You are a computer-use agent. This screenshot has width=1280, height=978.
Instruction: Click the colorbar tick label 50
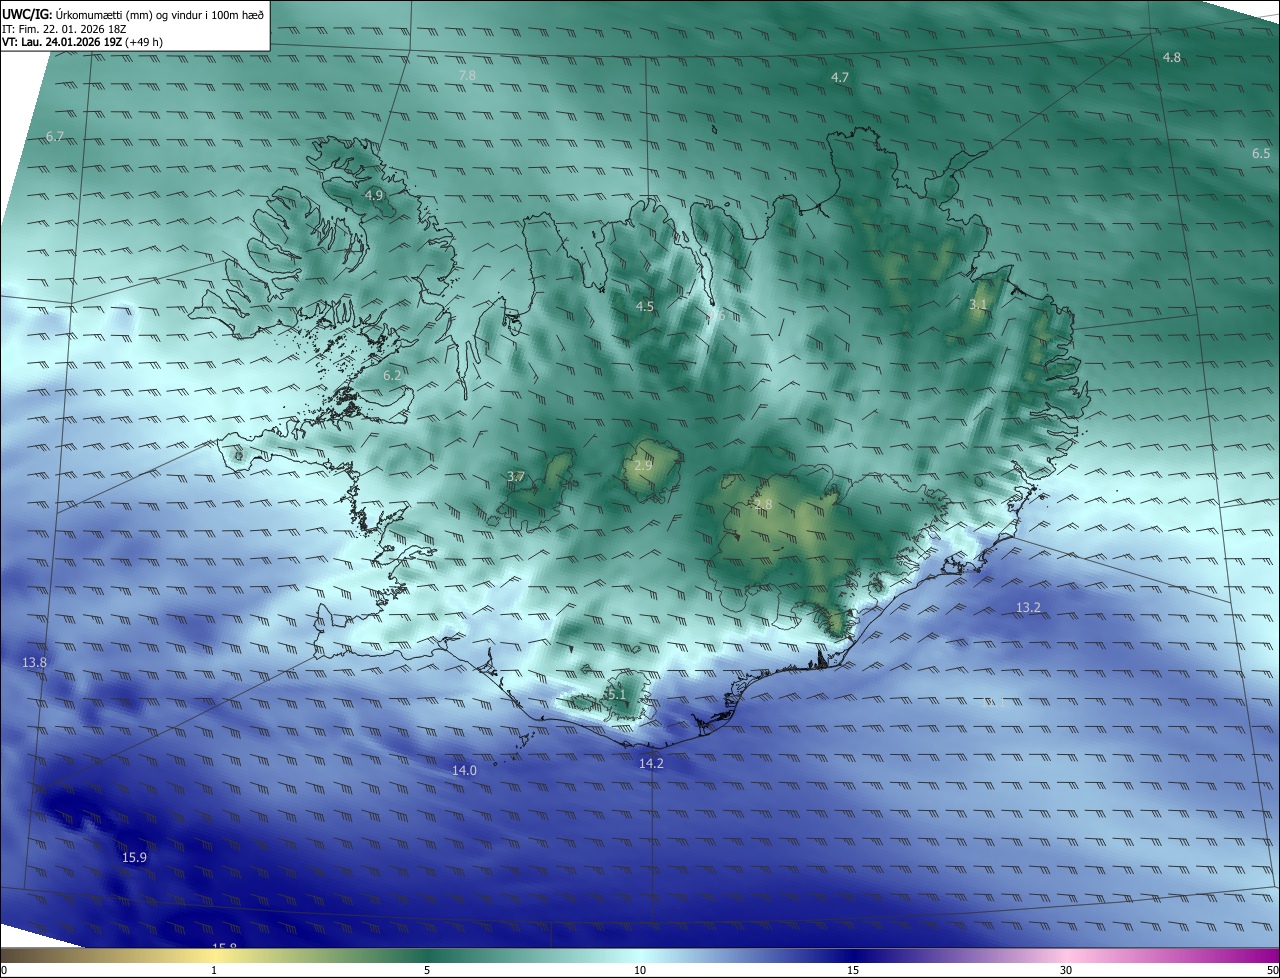point(1272,970)
